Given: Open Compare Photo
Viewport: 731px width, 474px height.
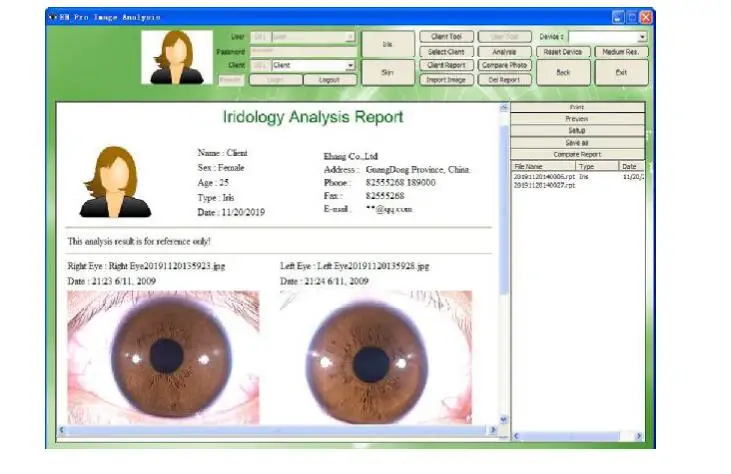Looking at the screenshot, I should click(504, 65).
